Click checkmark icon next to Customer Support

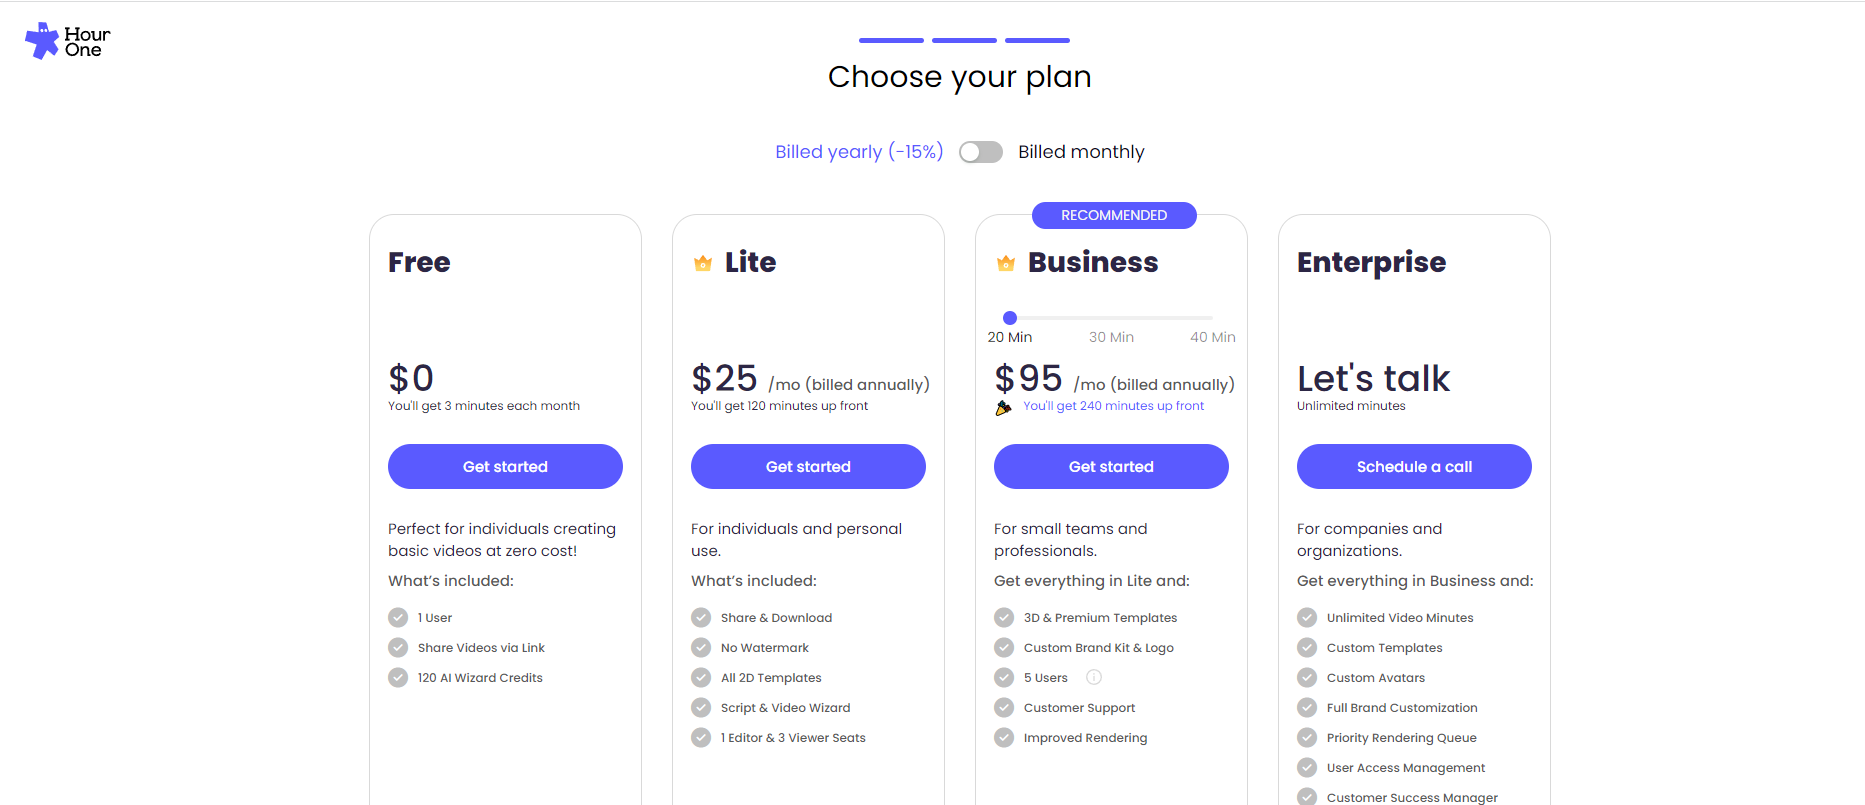pos(1004,708)
